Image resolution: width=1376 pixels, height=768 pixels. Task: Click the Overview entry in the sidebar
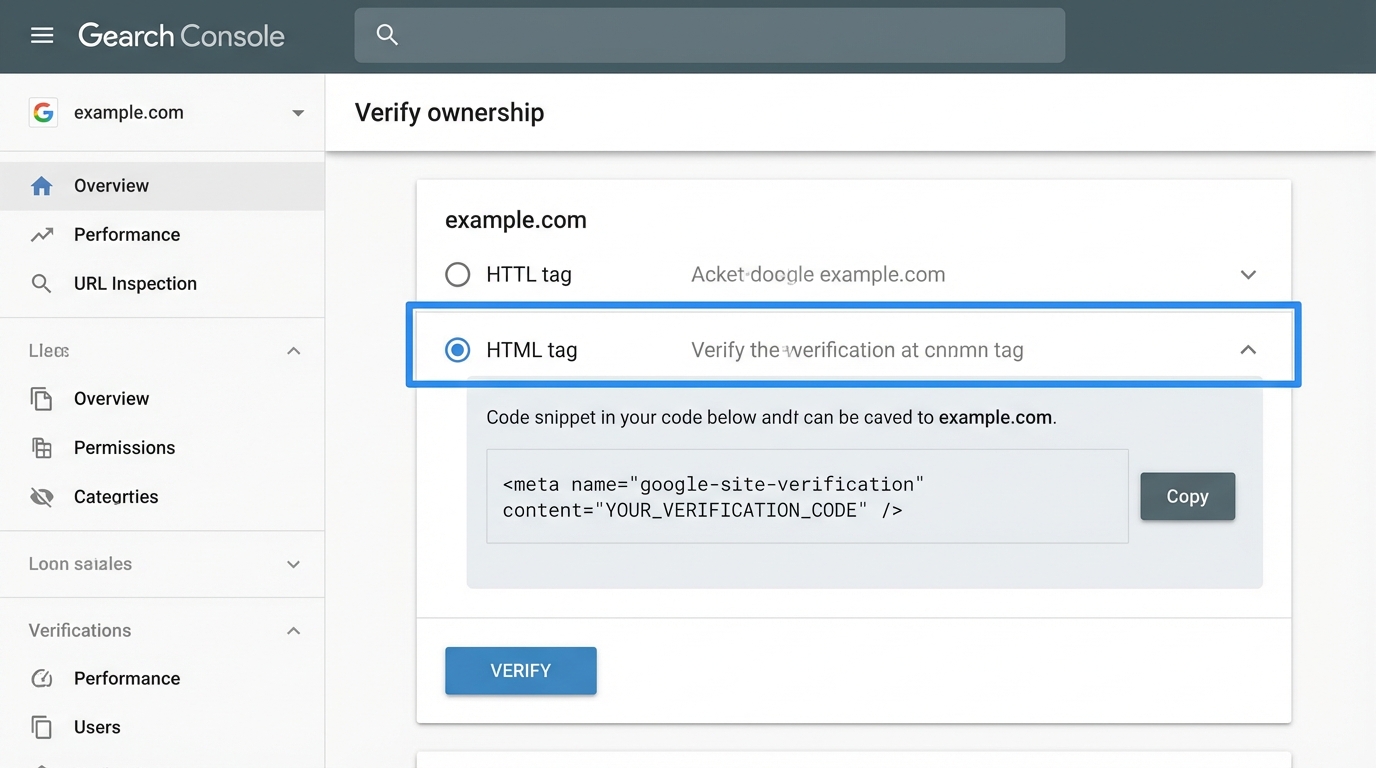[x=110, y=185]
